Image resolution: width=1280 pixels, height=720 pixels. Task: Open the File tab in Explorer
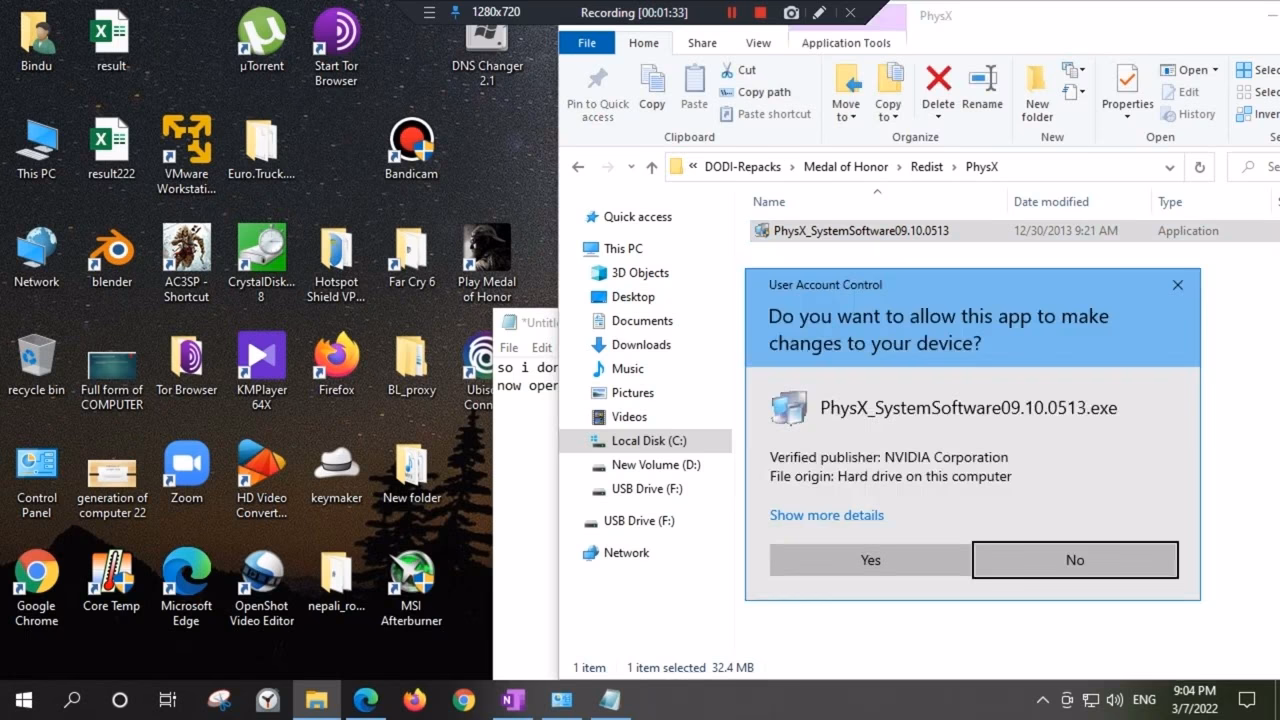(x=587, y=43)
